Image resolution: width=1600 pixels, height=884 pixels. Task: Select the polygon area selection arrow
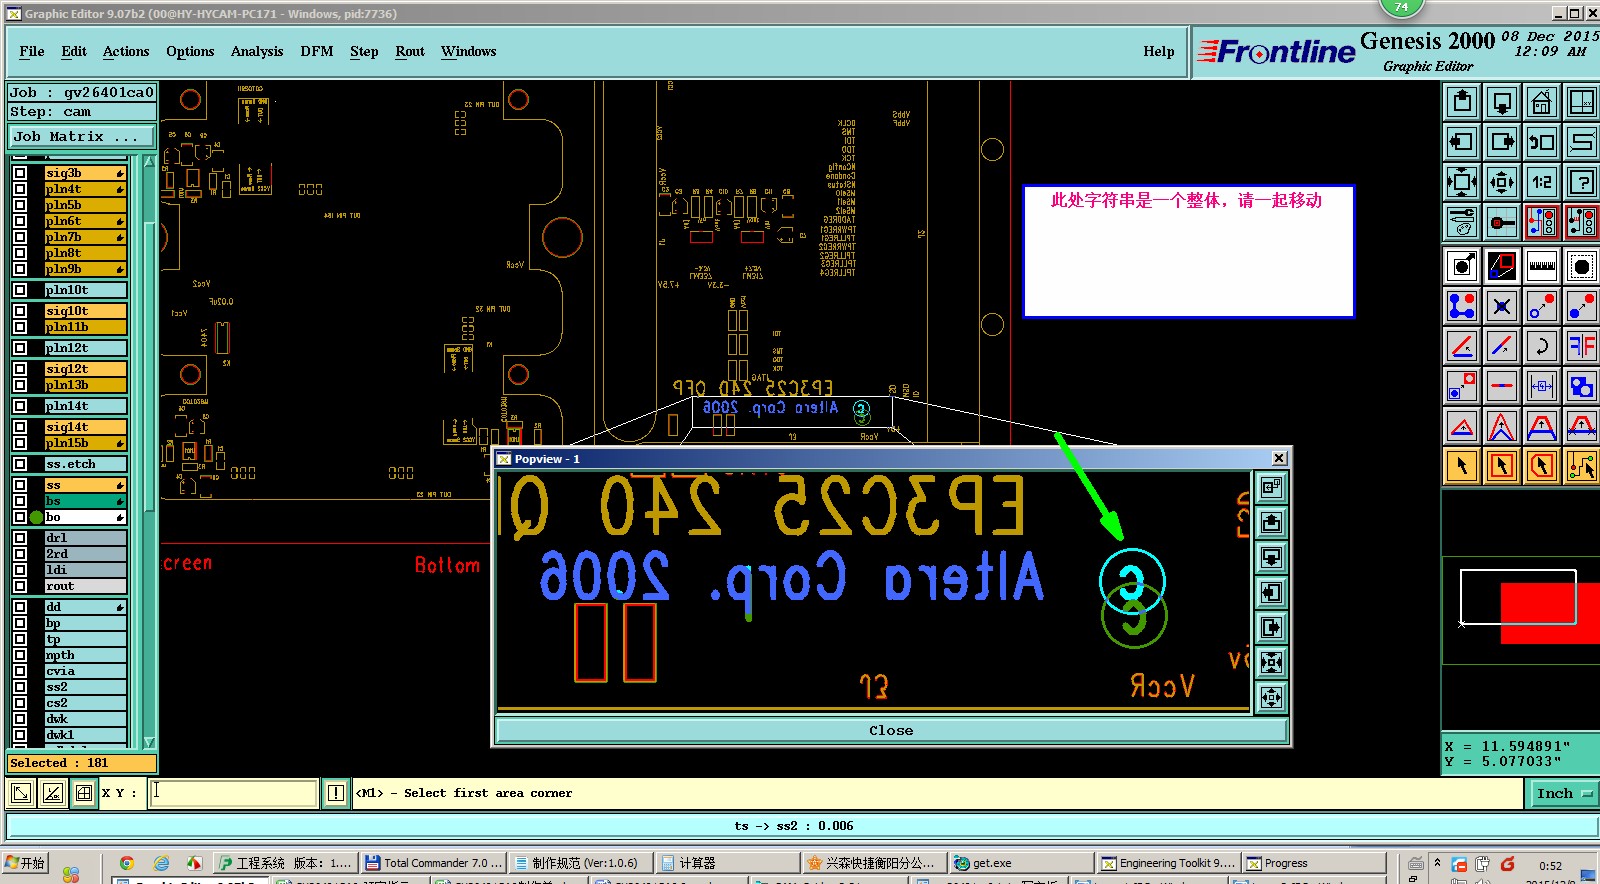(1542, 466)
